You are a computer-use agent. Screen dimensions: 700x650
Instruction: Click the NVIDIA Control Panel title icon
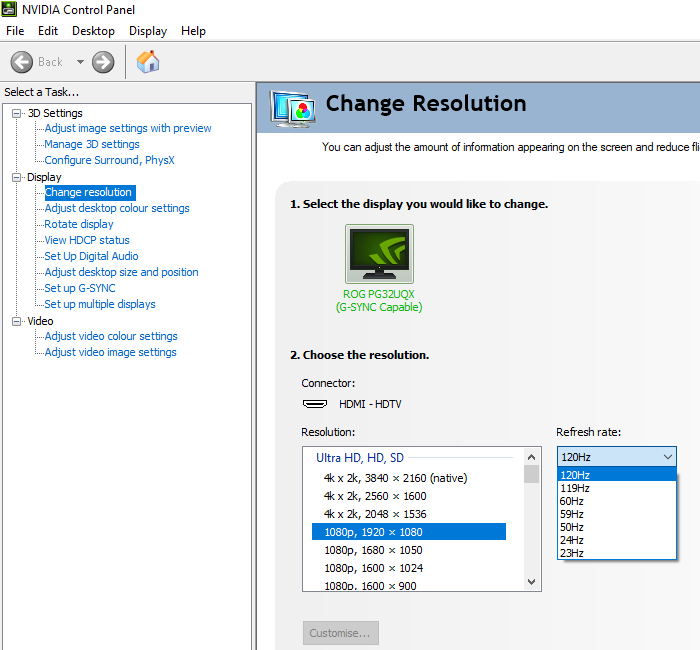click(x=9, y=9)
